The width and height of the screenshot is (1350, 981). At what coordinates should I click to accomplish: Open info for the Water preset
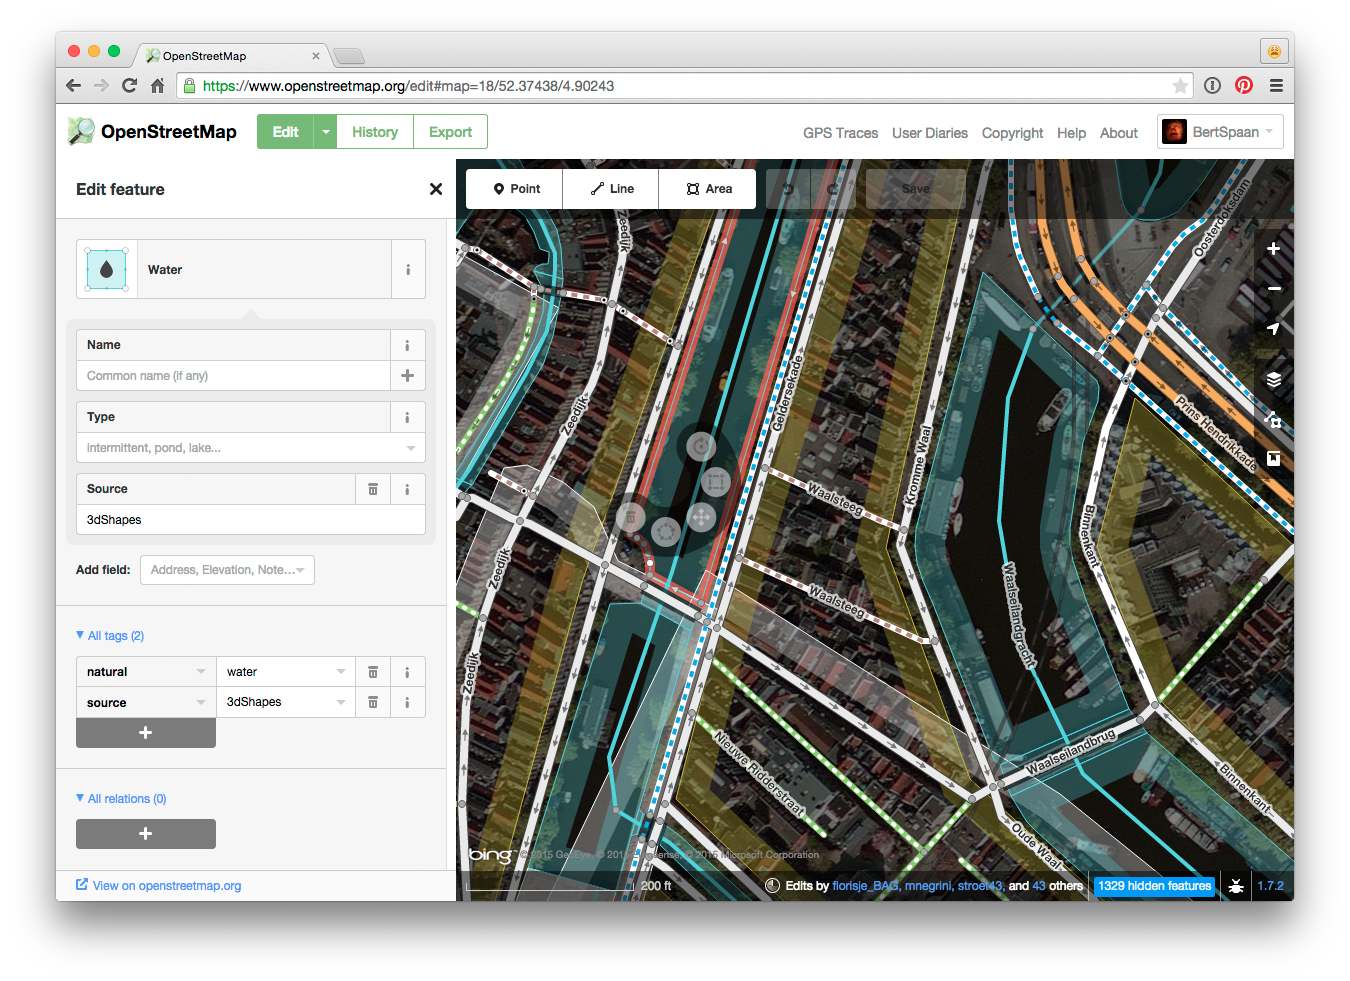coord(408,269)
